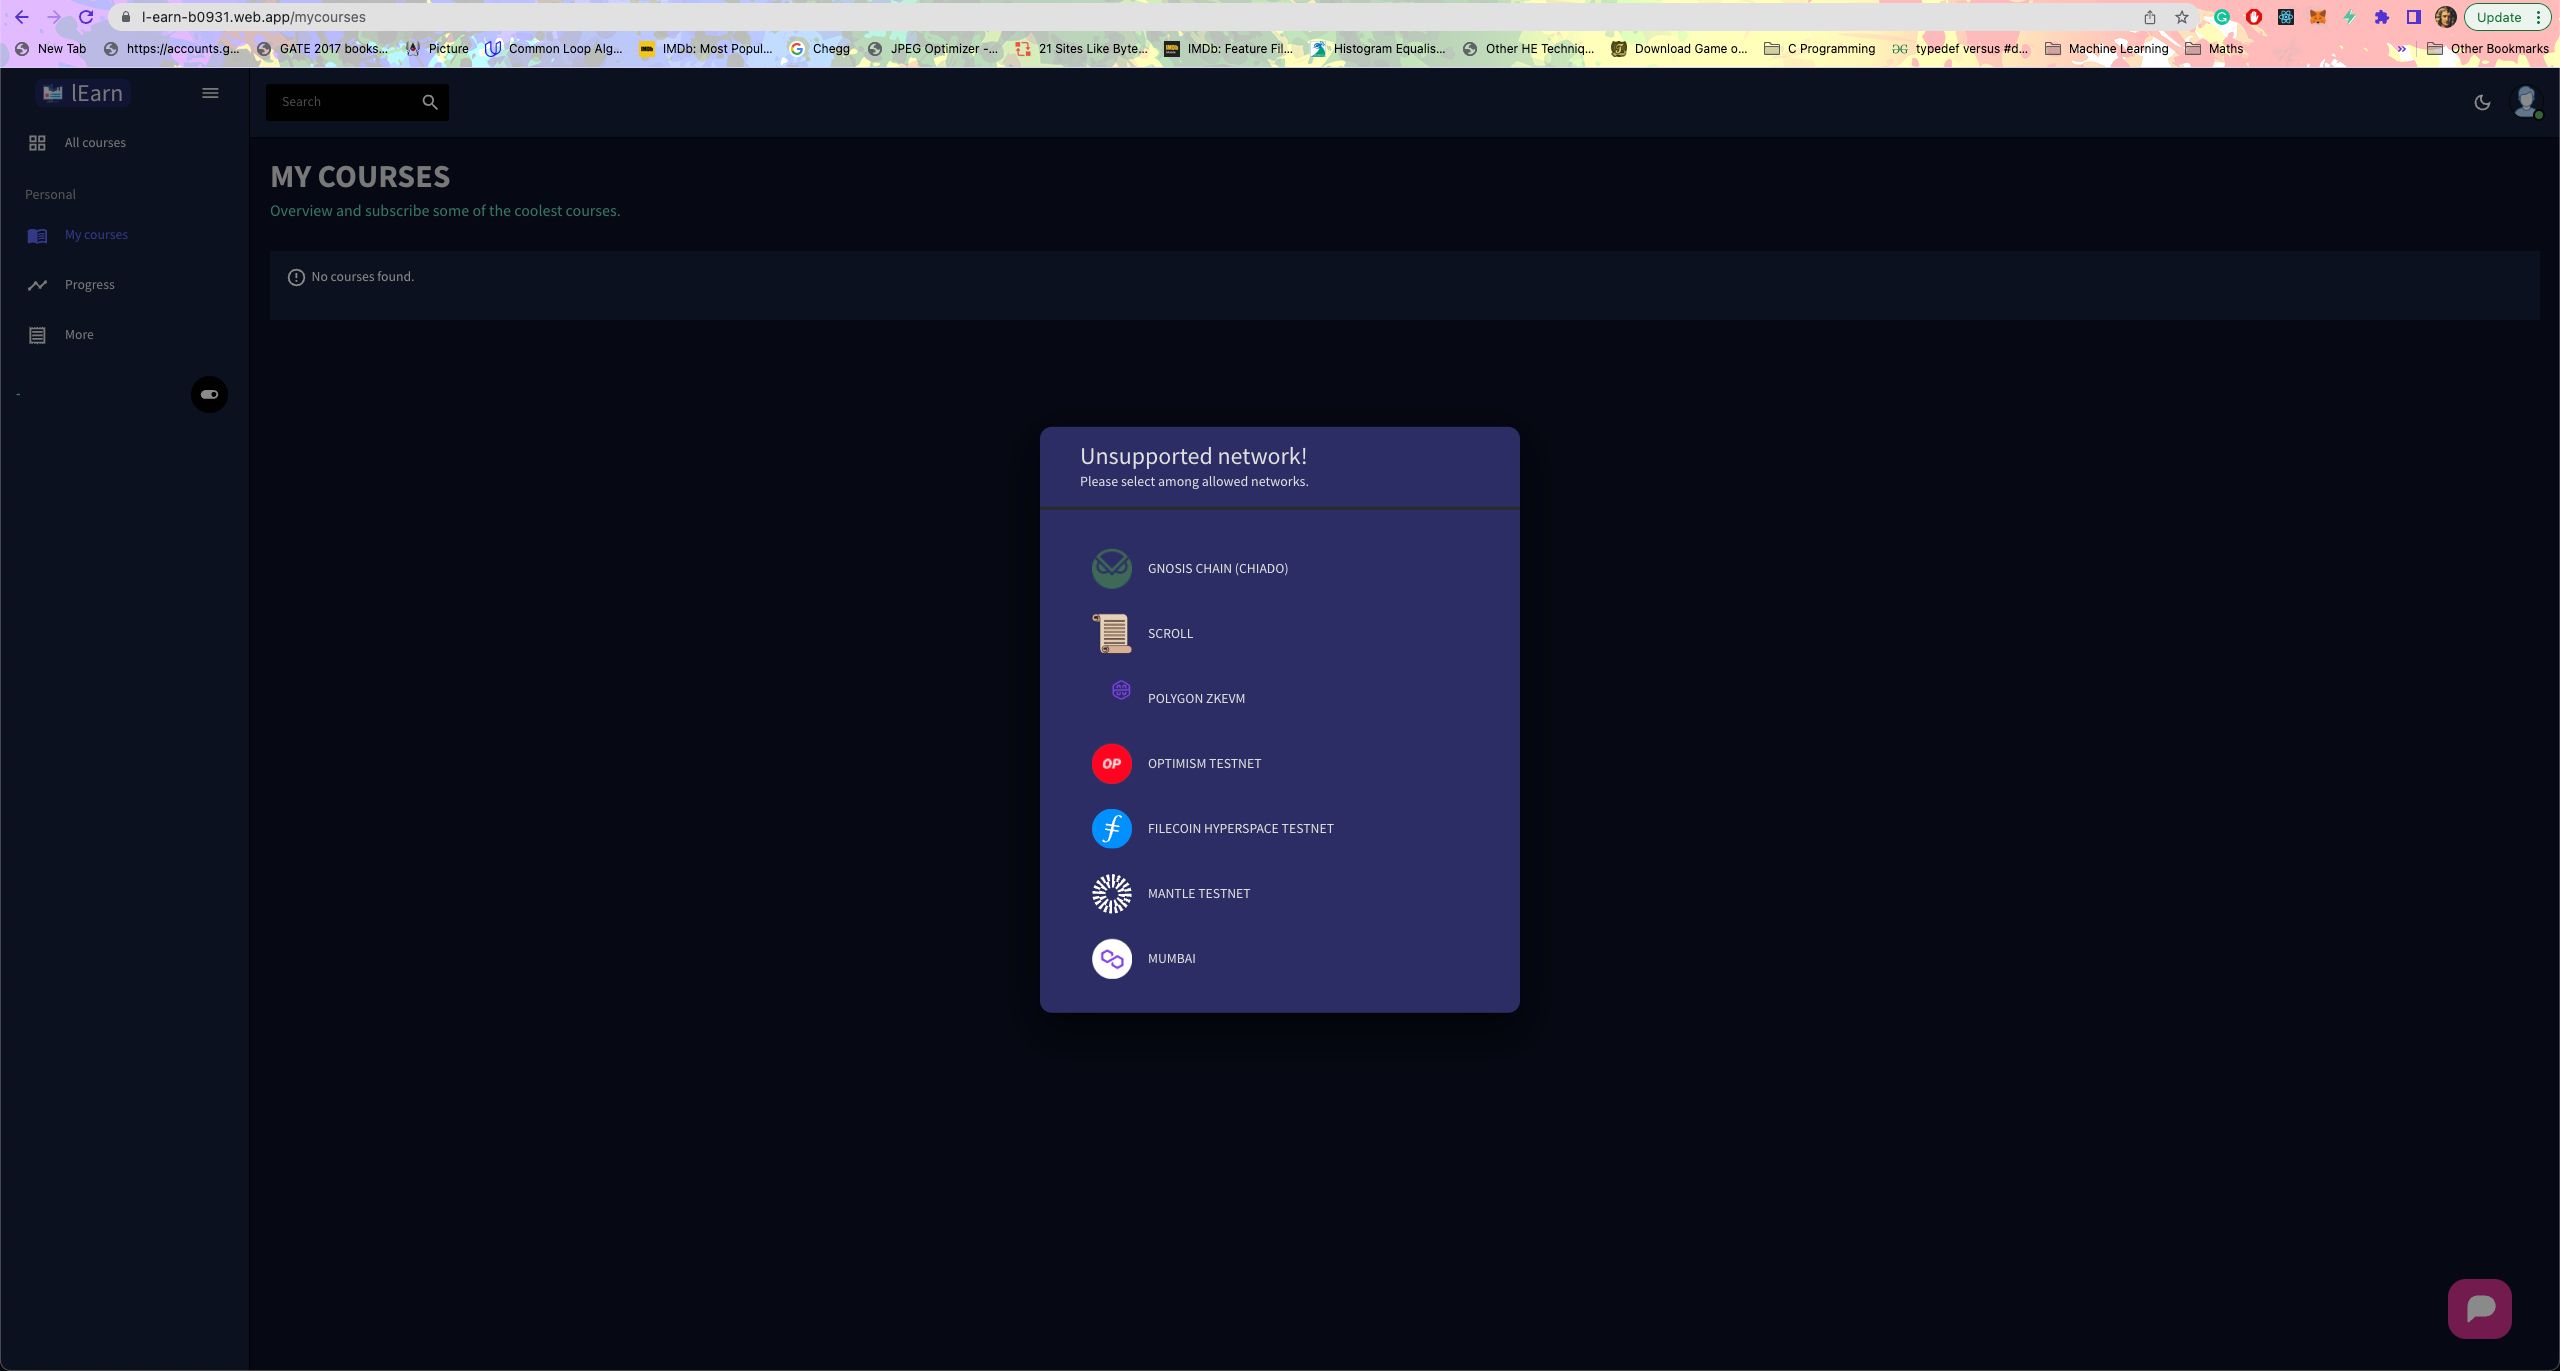Open MetaMask fox extension

(x=2317, y=17)
